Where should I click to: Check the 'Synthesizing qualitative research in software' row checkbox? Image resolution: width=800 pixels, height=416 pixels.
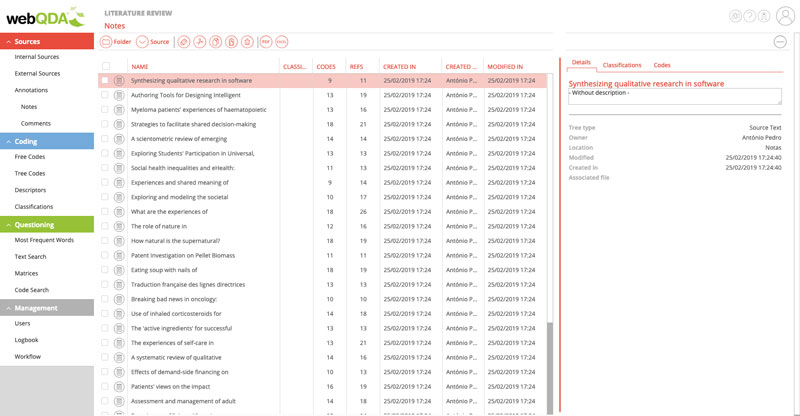pos(105,80)
